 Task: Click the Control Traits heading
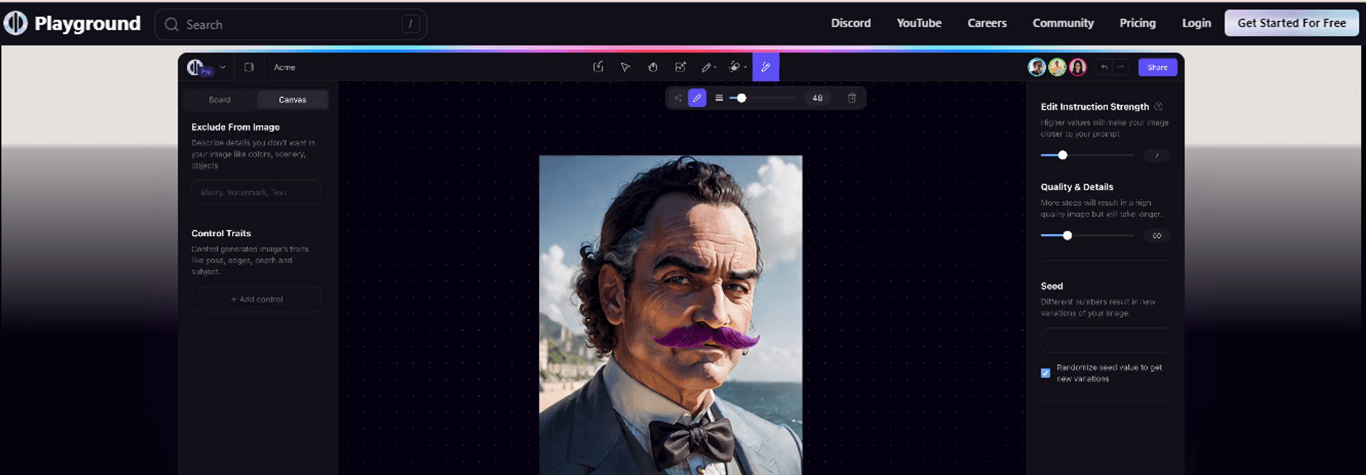tap(221, 233)
